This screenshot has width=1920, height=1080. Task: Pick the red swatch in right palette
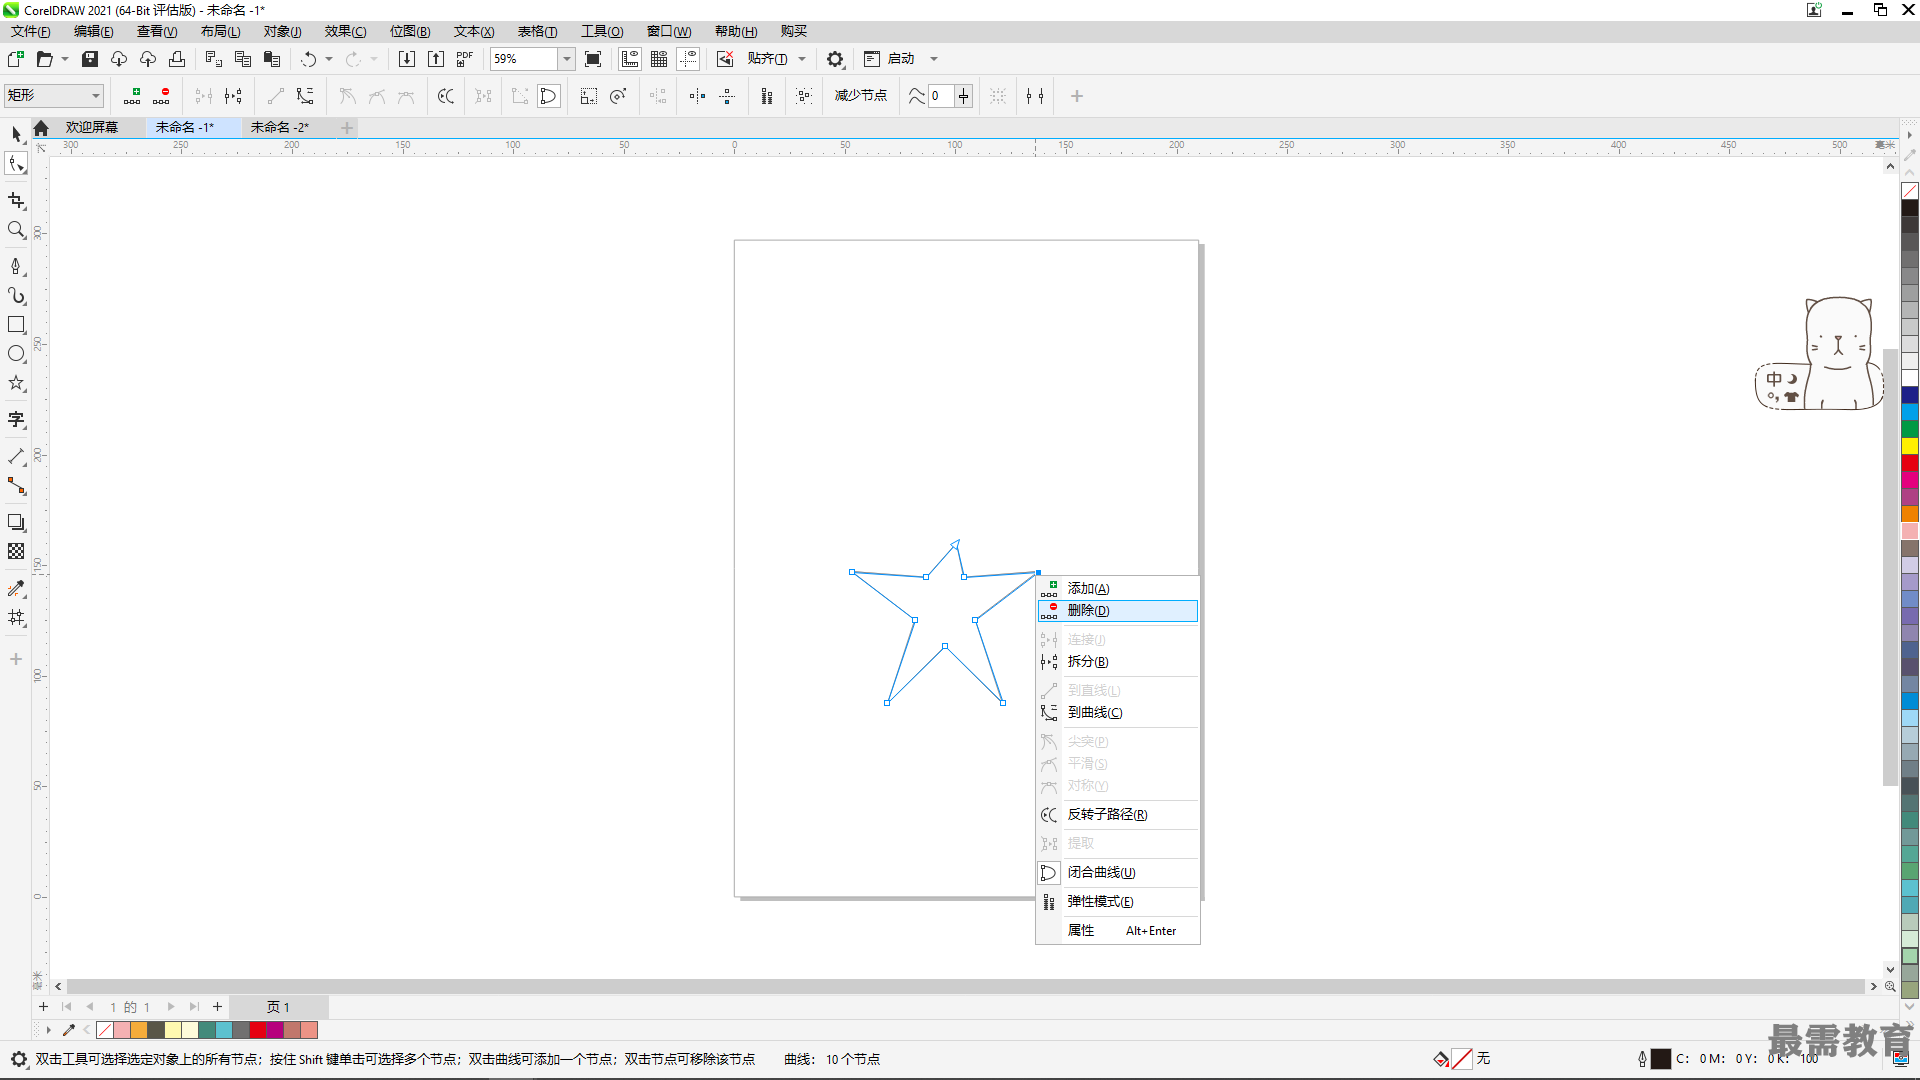[1909, 463]
